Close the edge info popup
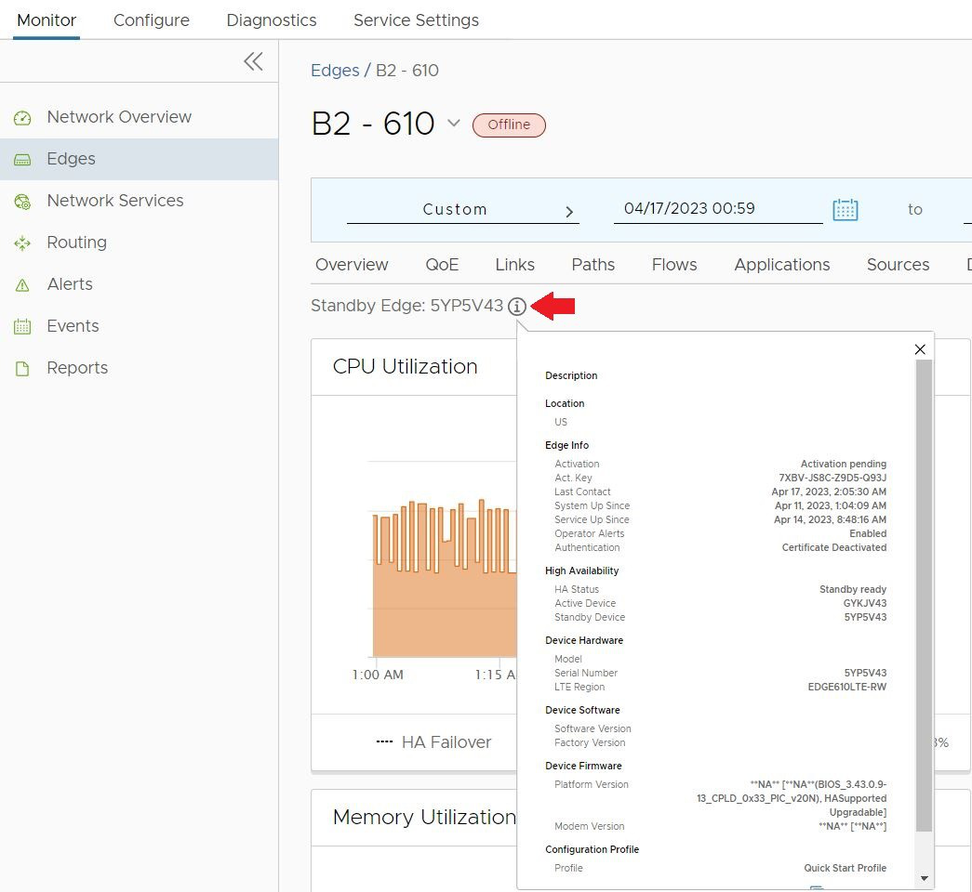Viewport: 972px width, 892px height. click(x=920, y=349)
